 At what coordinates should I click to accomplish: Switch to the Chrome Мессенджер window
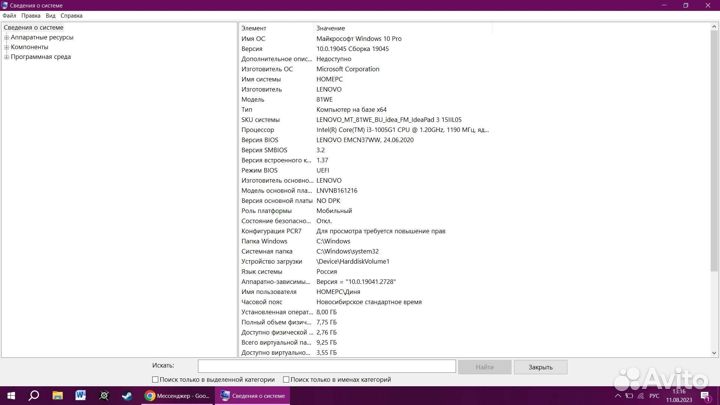point(177,396)
